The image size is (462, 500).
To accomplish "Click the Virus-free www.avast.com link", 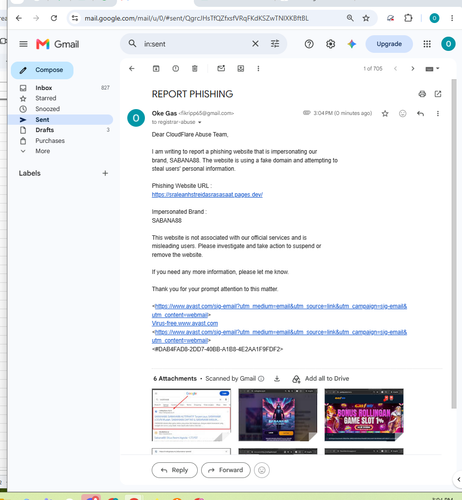I will [x=185, y=324].
